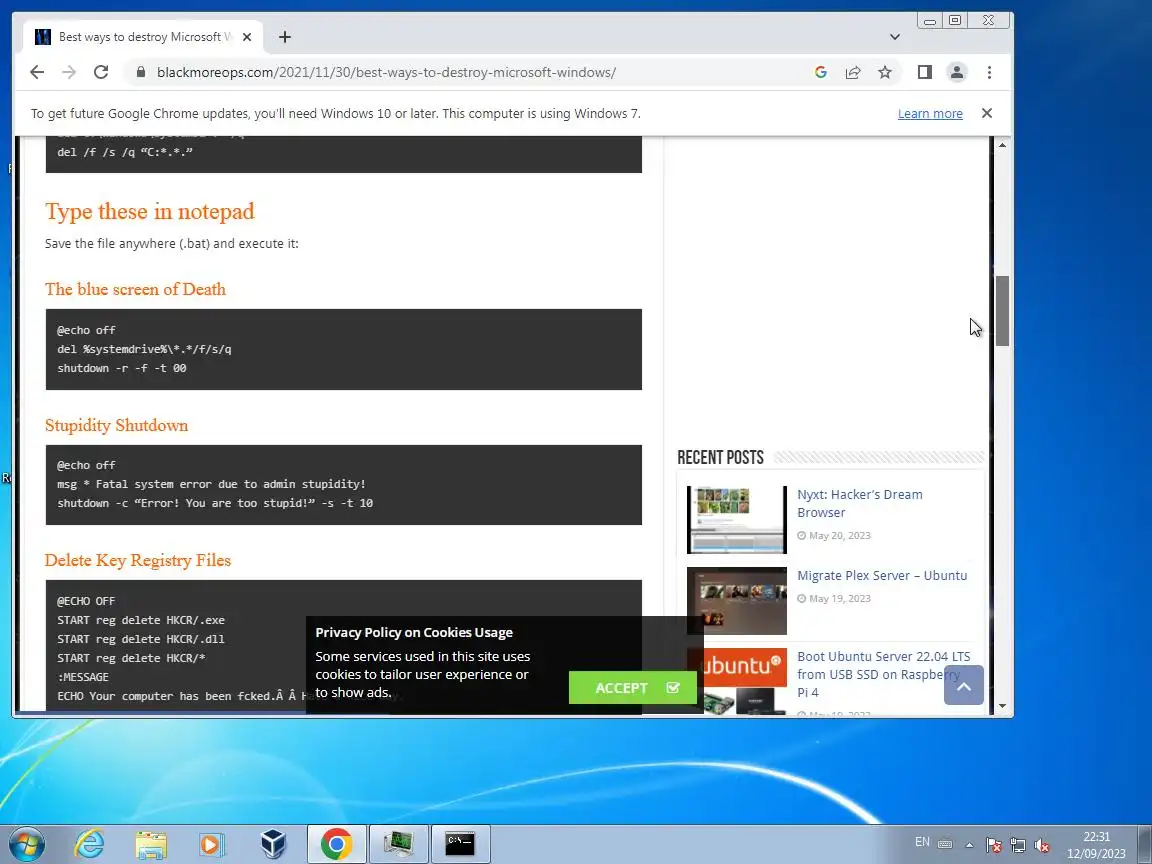Reload the current page
Image resolution: width=1152 pixels, height=864 pixels.
coord(101,72)
